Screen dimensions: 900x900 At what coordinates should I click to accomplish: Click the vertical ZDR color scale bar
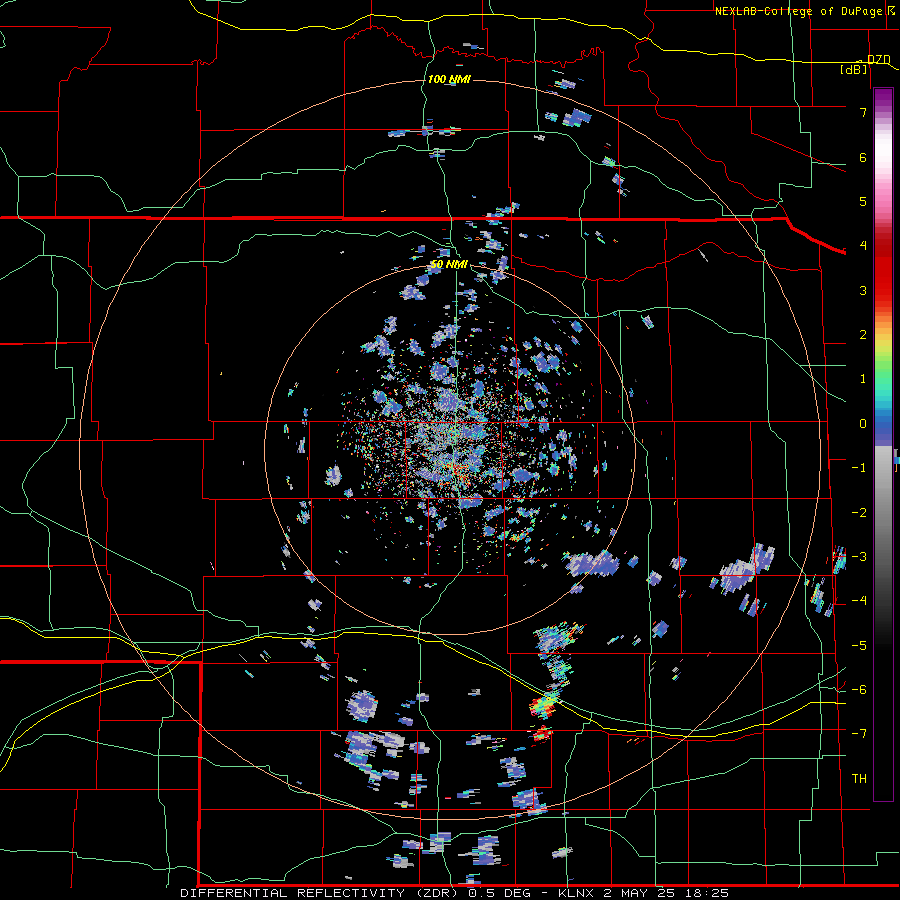(x=883, y=444)
